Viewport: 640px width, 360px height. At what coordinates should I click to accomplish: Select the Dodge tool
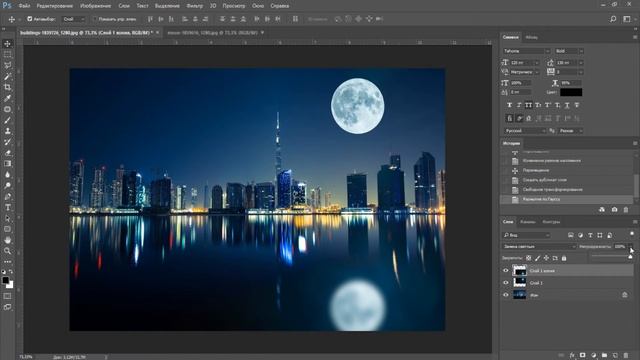tap(7, 186)
